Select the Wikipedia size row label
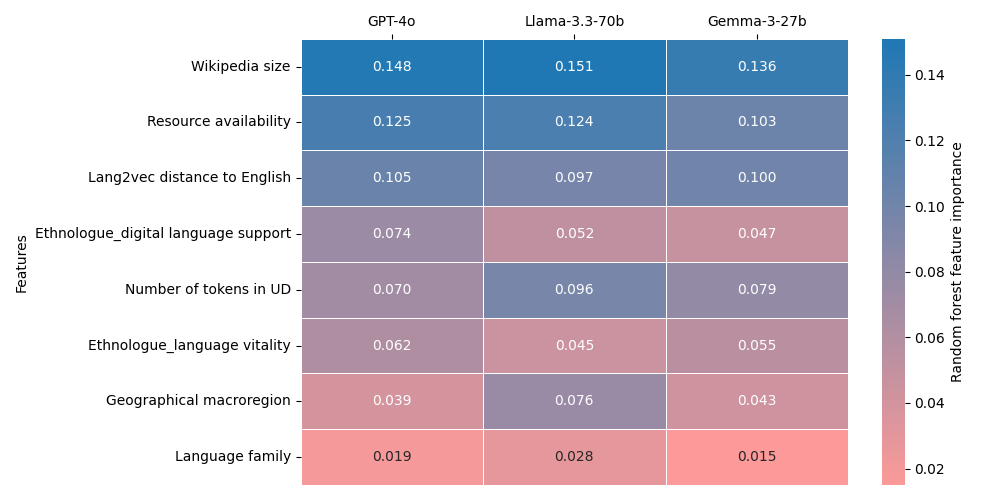 [x=240, y=67]
